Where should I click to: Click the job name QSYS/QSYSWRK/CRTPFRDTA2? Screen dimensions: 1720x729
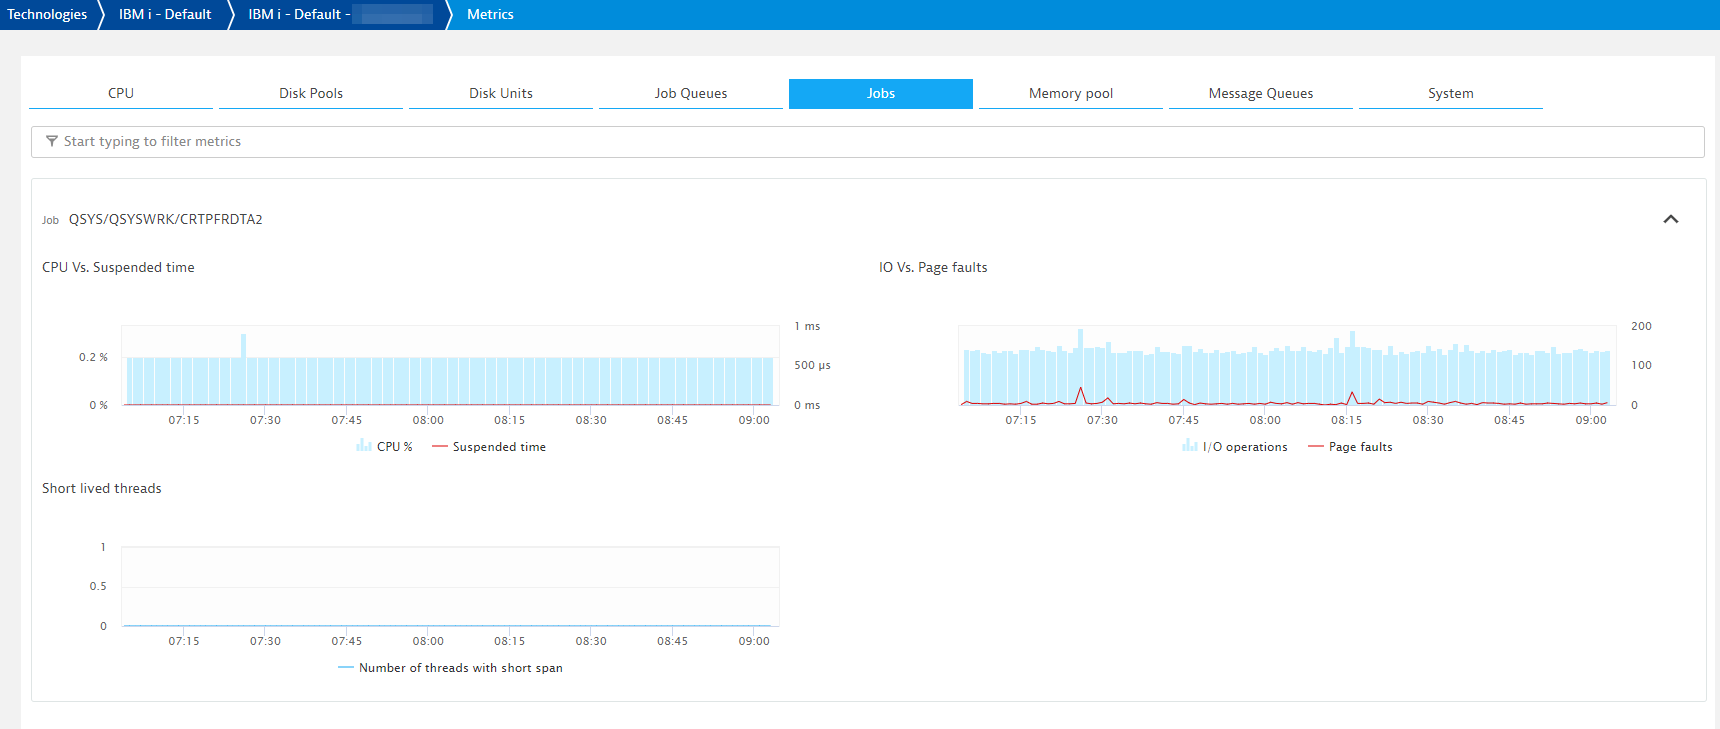pos(166,219)
